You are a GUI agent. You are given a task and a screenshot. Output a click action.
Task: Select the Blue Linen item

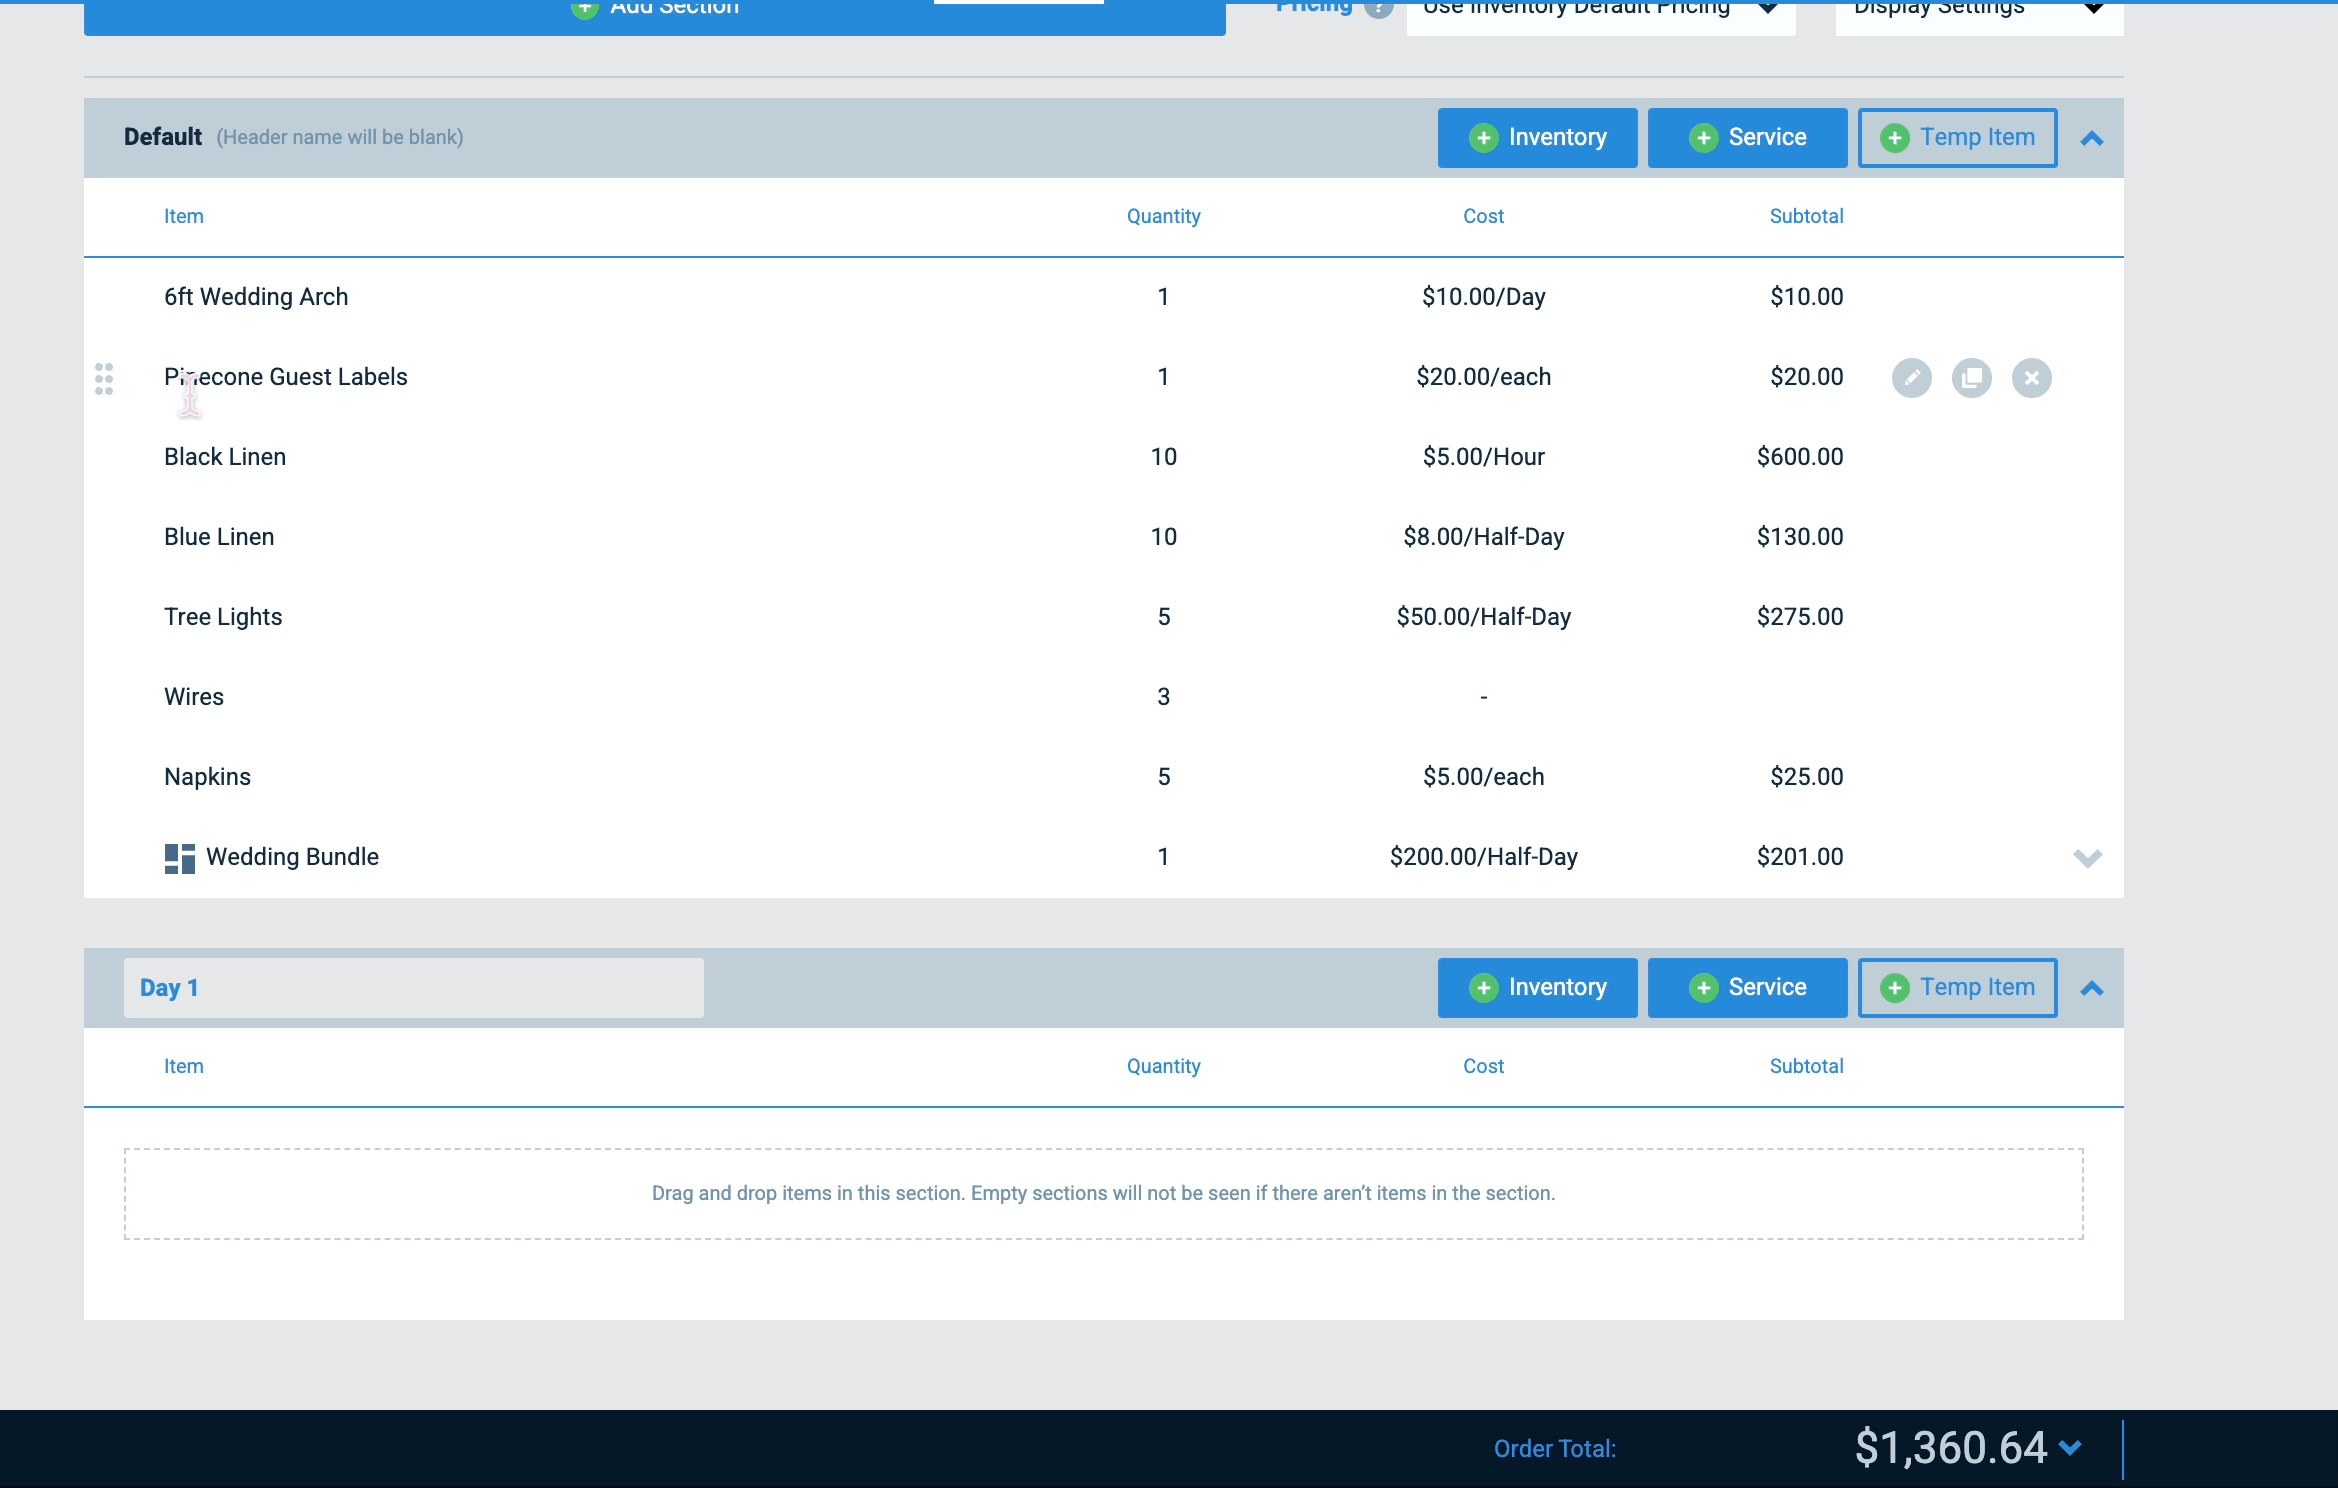pyautogui.click(x=219, y=537)
